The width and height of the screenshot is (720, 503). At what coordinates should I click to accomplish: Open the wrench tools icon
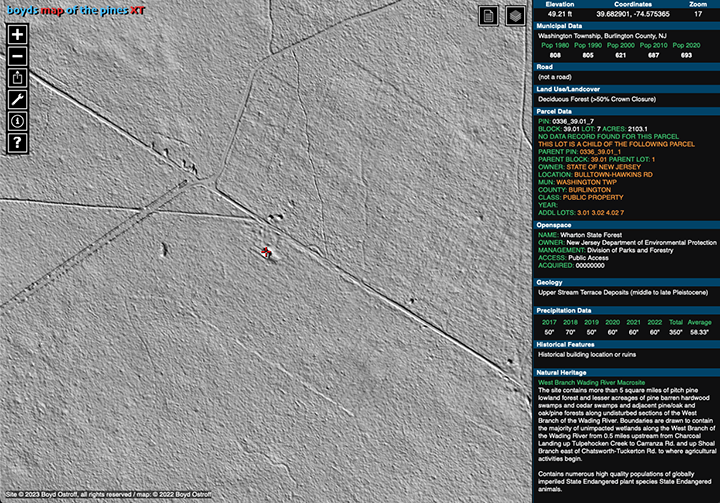coord(17,99)
